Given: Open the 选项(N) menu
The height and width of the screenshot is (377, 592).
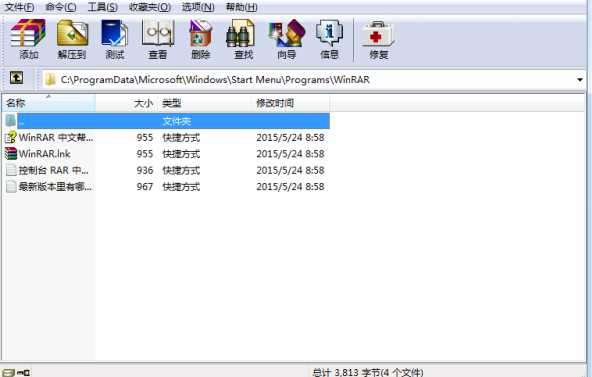Looking at the screenshot, I should click(198, 7).
